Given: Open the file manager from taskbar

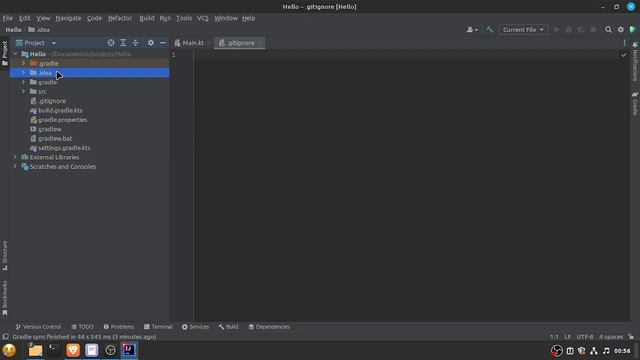Looking at the screenshot, I should point(36,350).
